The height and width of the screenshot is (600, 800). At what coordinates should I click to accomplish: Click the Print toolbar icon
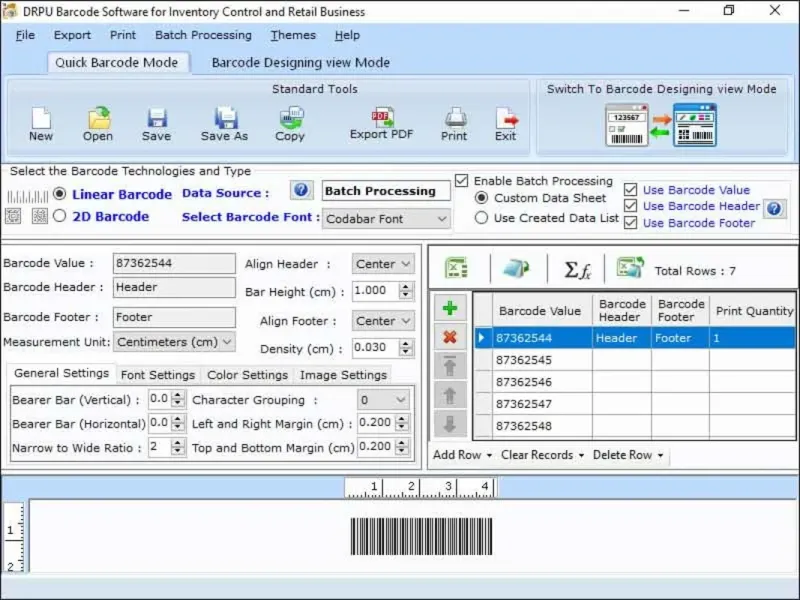tap(454, 119)
